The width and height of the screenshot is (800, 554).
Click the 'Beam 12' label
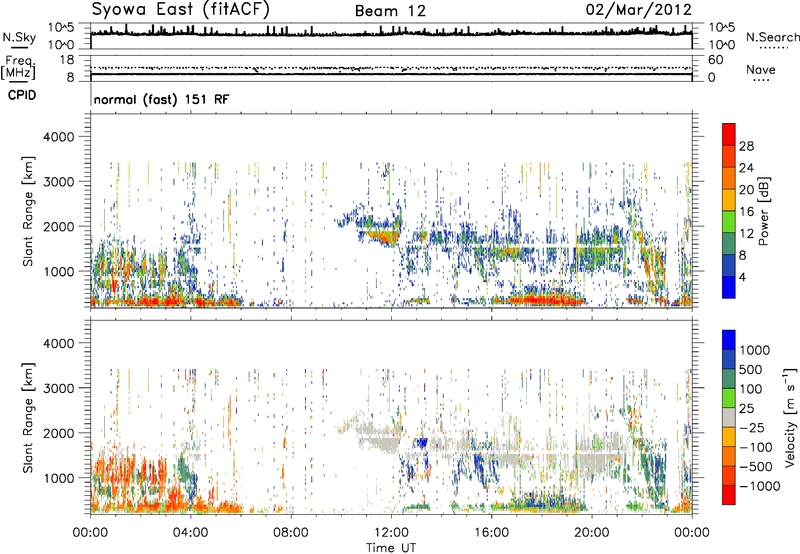(390, 11)
